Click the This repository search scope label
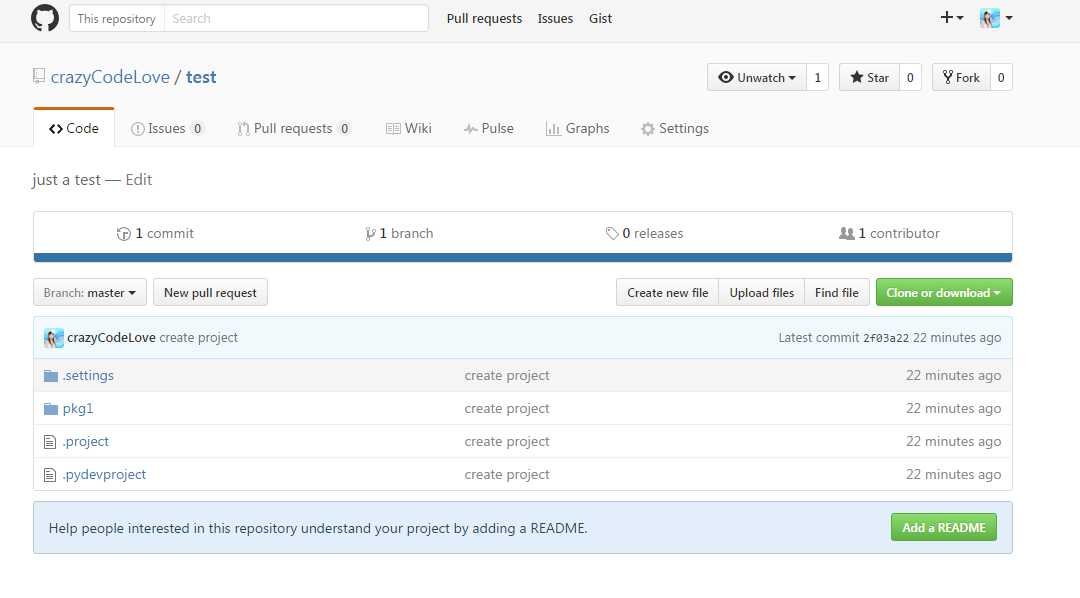1080x598 pixels. tap(116, 19)
